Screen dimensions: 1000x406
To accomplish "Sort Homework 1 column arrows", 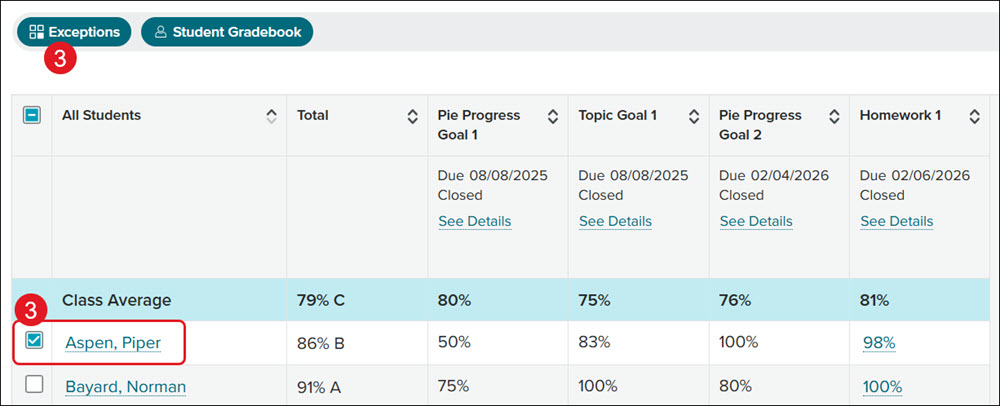I will [974, 116].
